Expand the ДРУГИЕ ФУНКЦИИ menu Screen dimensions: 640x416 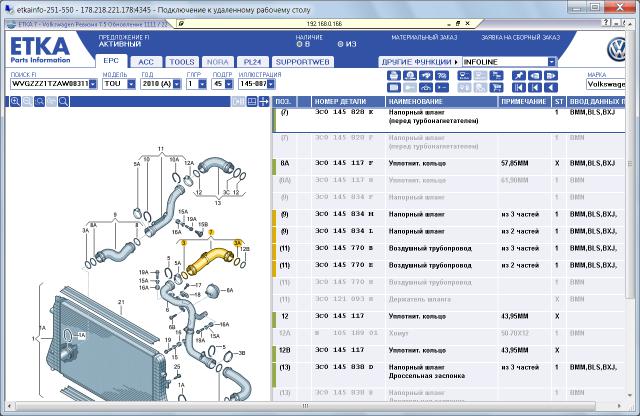coord(420,62)
